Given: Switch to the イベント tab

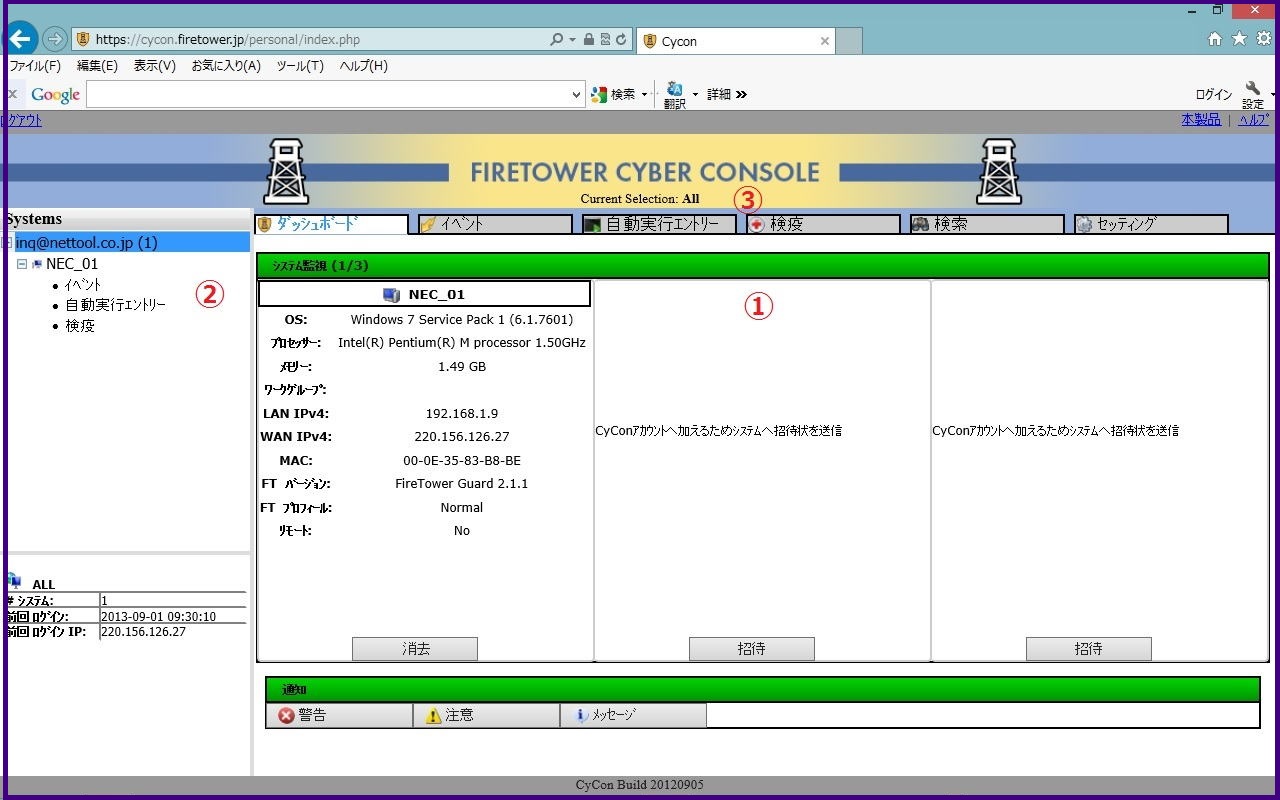Looking at the screenshot, I should click(494, 224).
